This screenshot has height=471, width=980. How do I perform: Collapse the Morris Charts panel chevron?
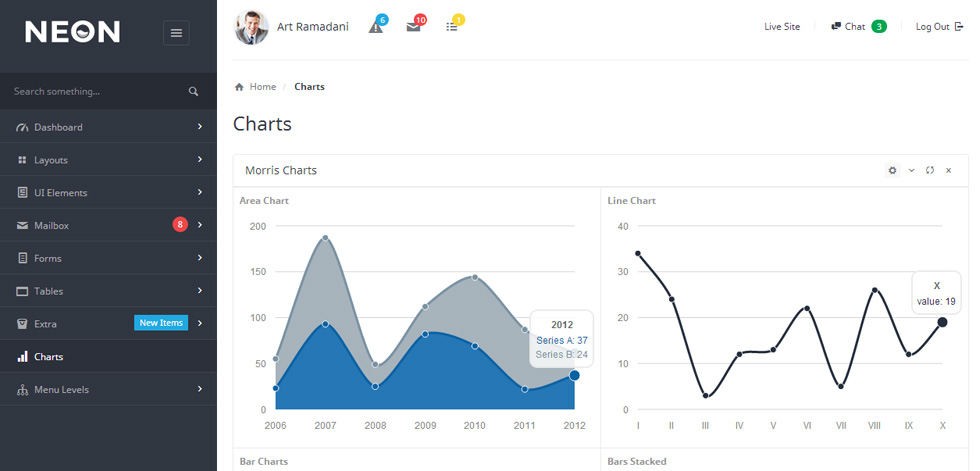(x=911, y=170)
